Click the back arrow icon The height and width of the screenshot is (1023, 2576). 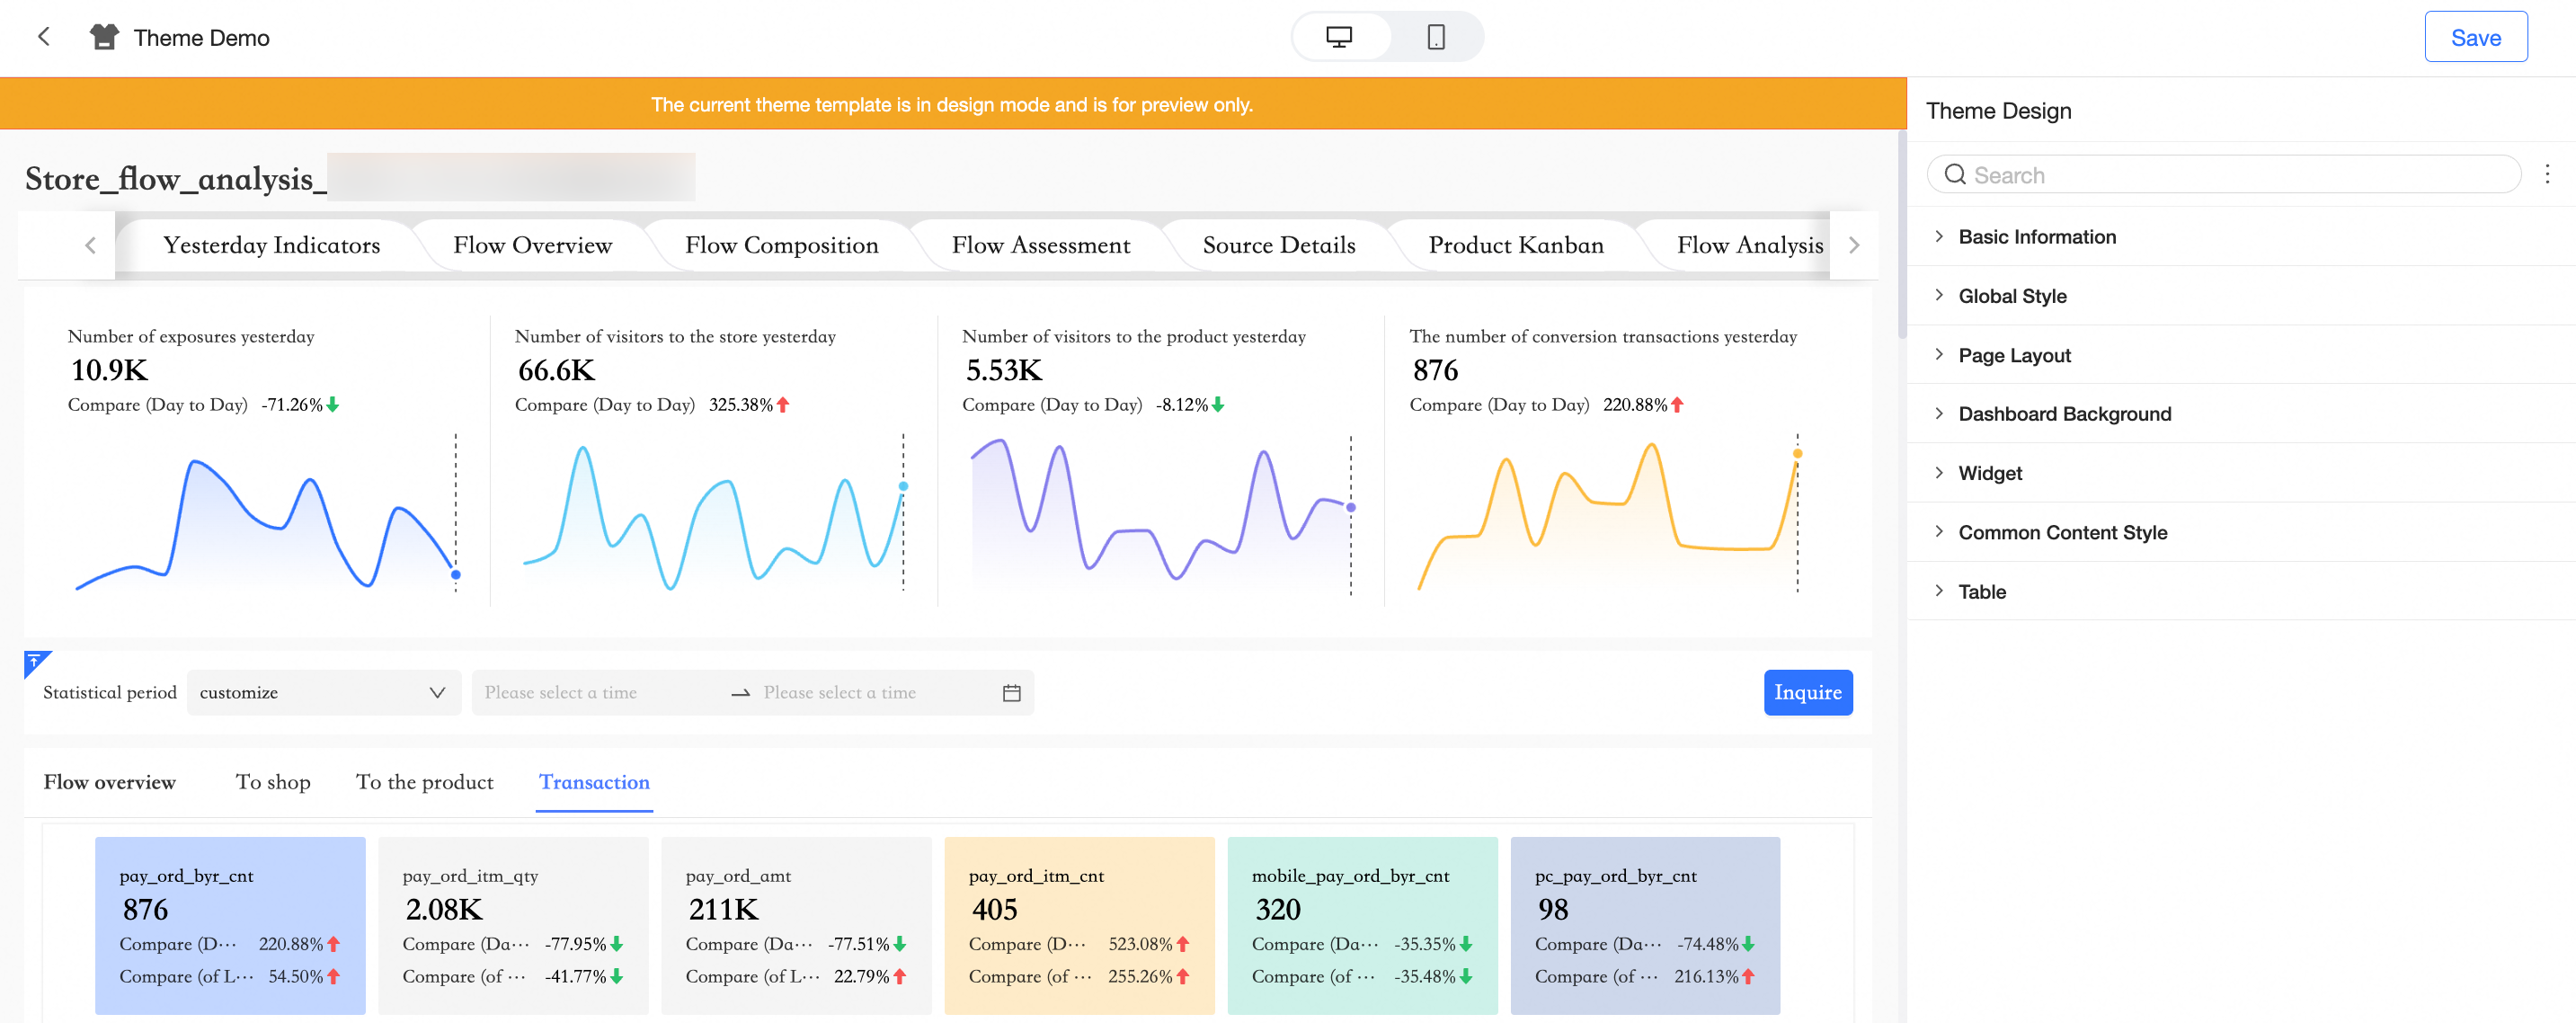43,37
